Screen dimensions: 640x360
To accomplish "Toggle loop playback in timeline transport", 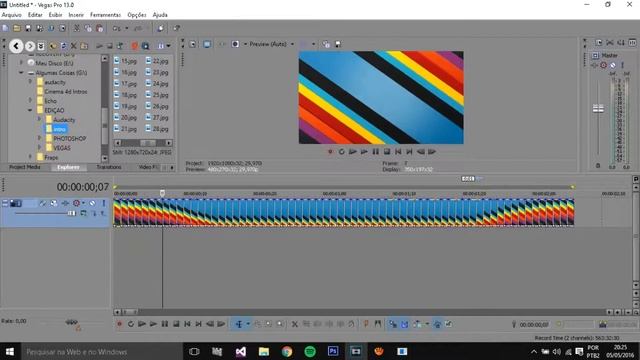I will pyautogui.click(x=131, y=324).
